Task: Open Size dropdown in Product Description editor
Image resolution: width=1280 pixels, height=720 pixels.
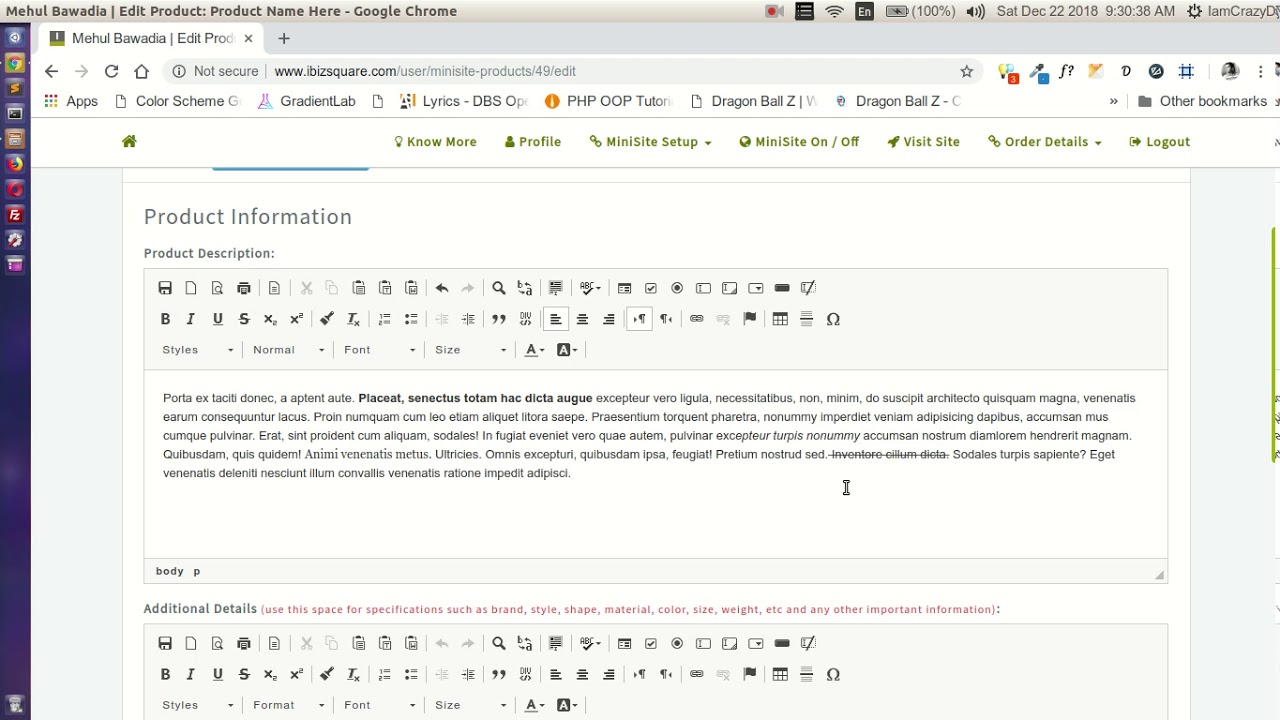Action: point(471,350)
